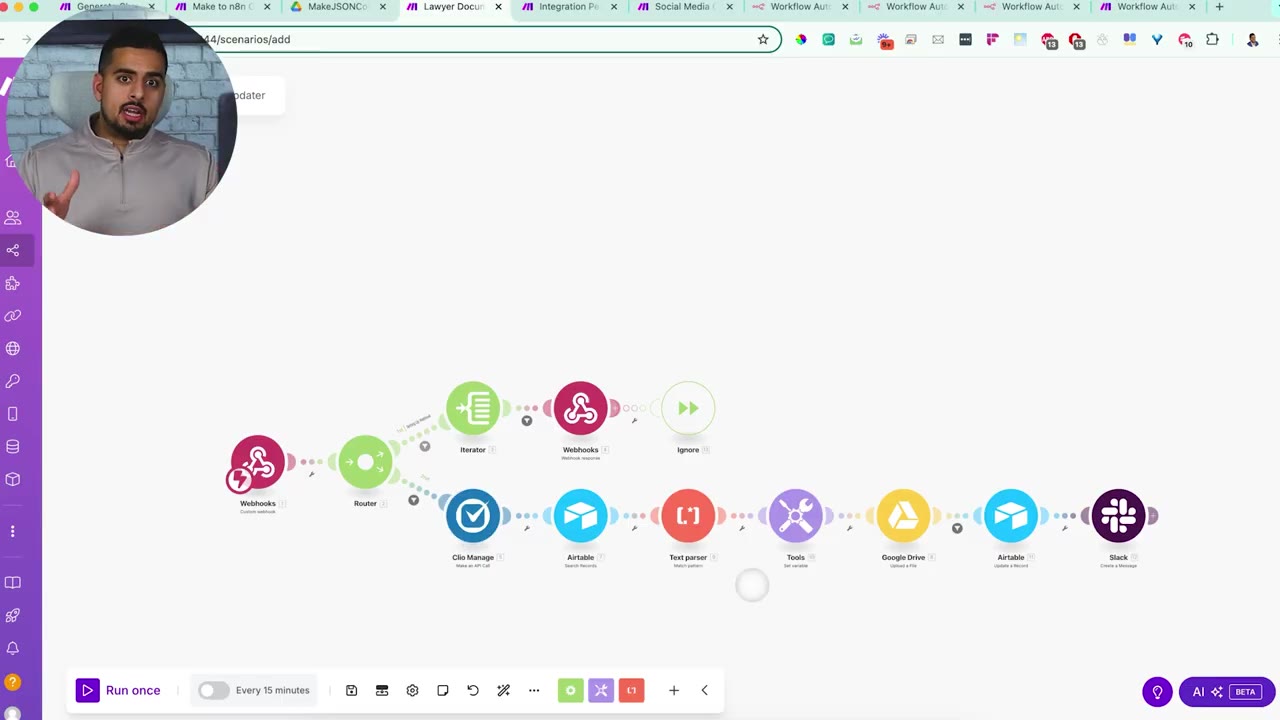Open the Clio Manage module
The image size is (1280, 720).
click(x=473, y=516)
